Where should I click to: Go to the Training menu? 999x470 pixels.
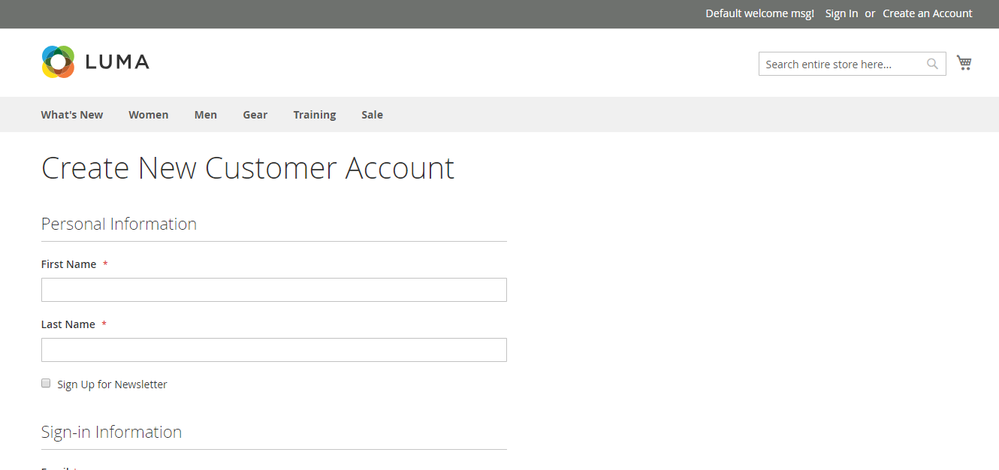314,115
